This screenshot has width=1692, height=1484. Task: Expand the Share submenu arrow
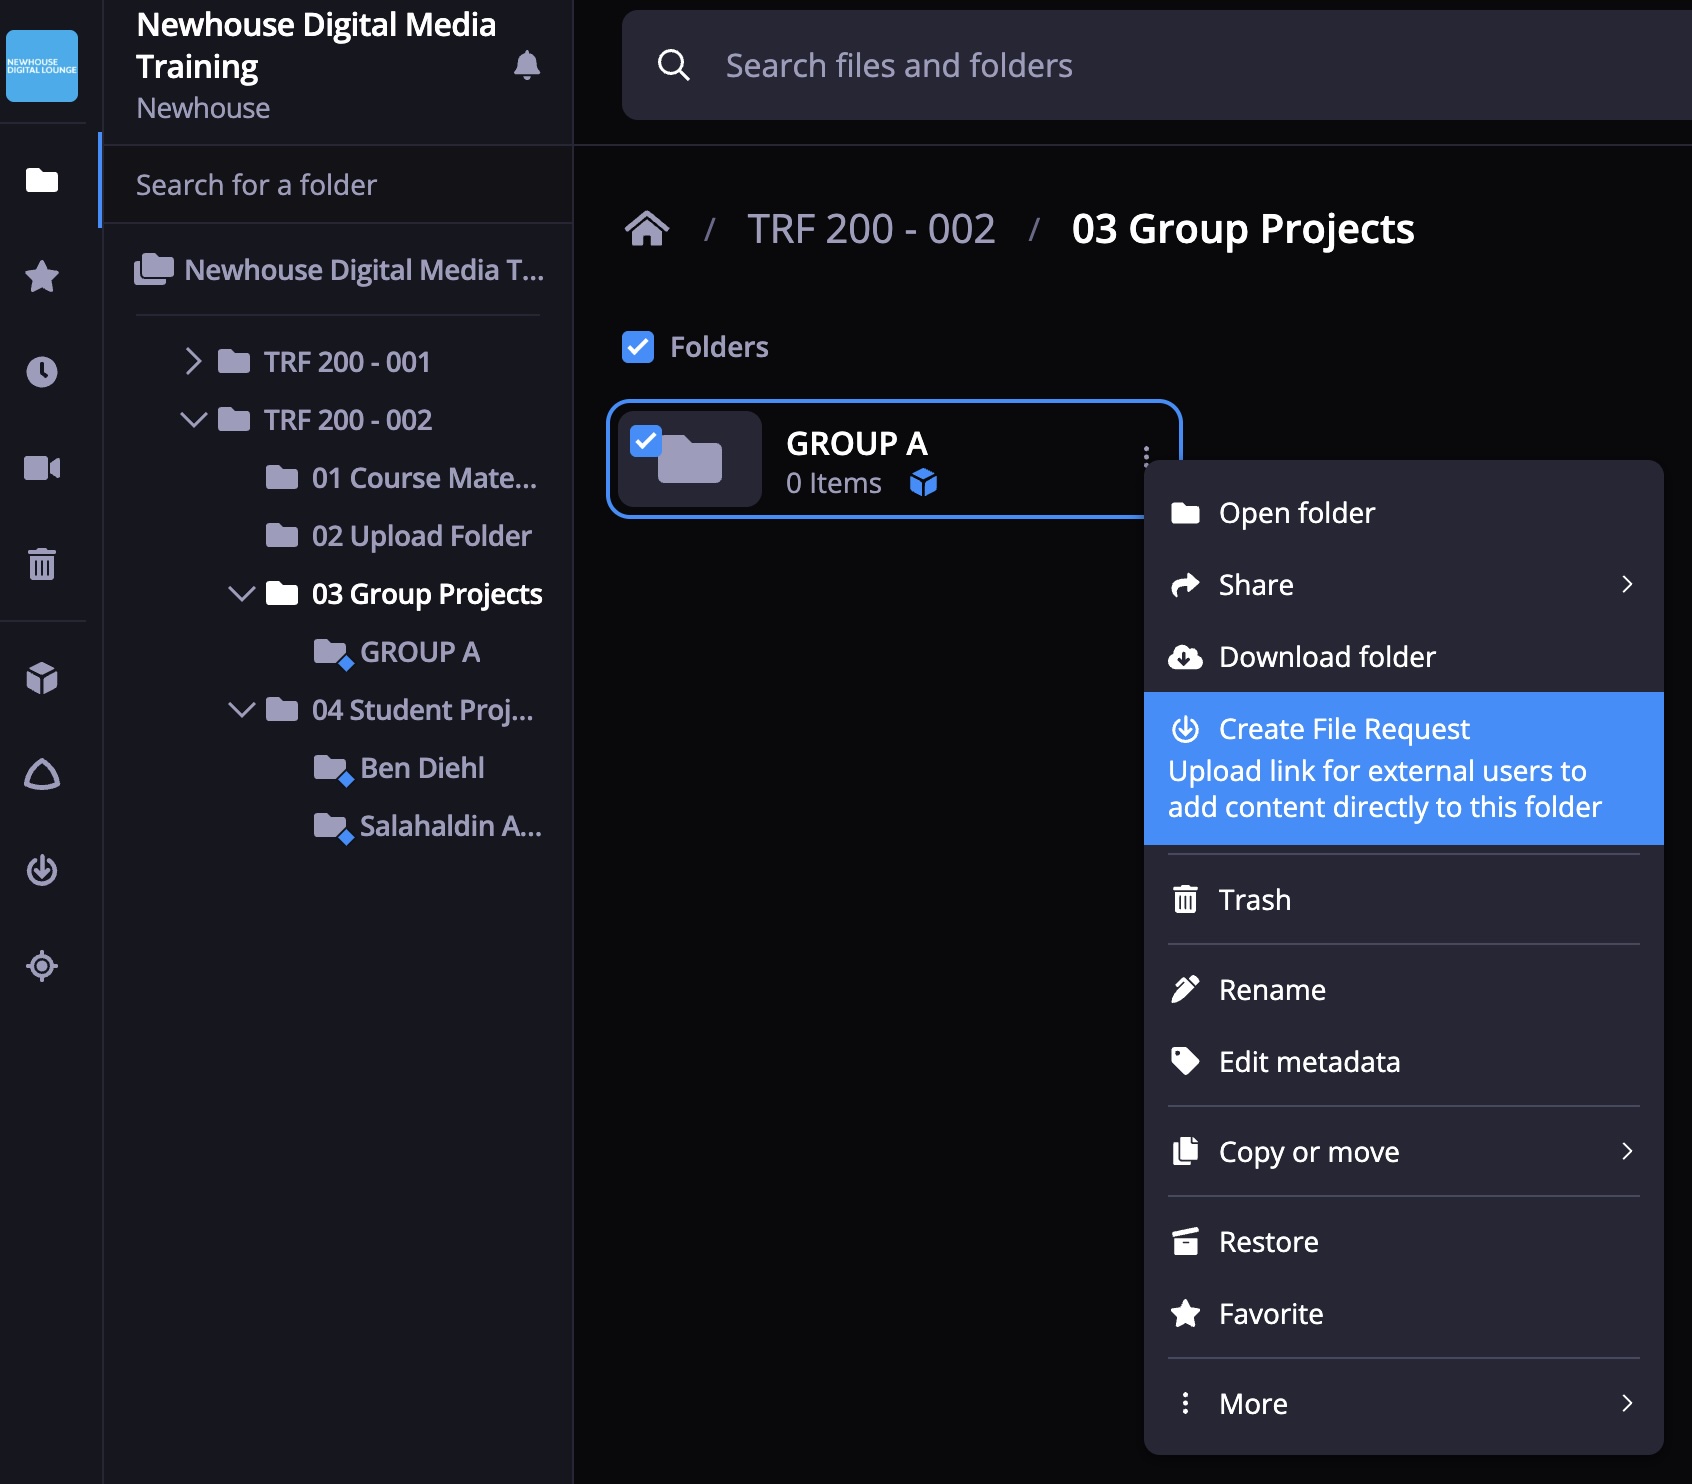click(x=1627, y=584)
